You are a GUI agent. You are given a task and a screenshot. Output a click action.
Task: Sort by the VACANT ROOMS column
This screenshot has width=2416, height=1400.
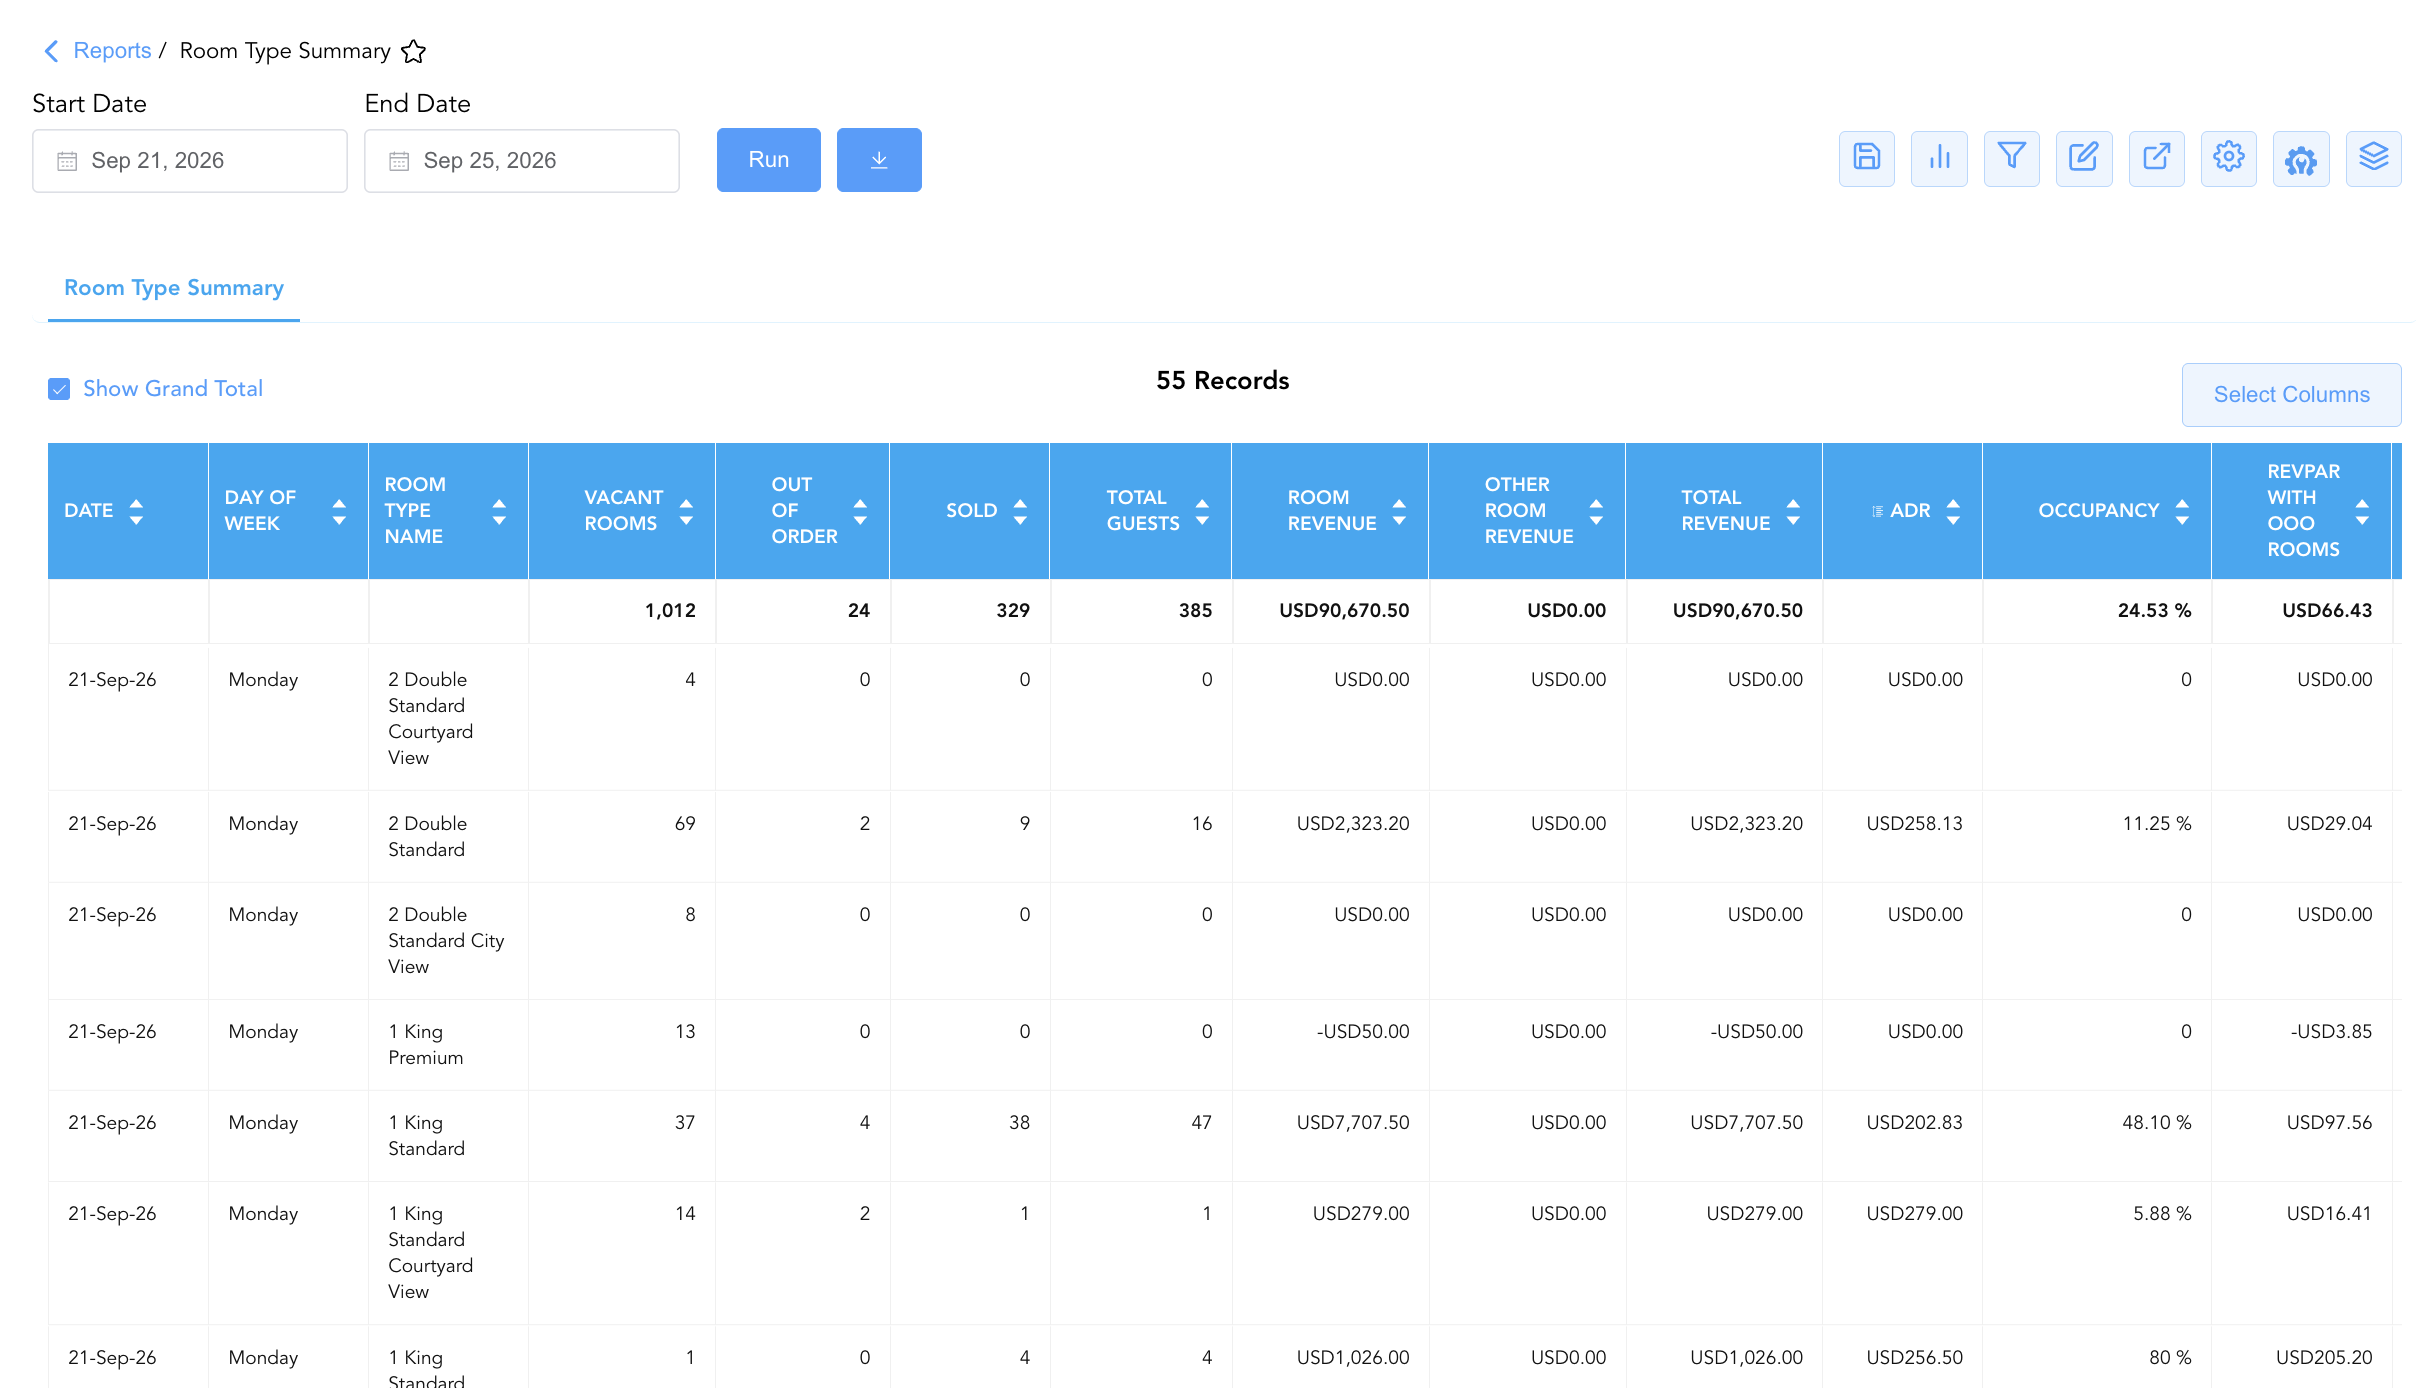[686, 511]
